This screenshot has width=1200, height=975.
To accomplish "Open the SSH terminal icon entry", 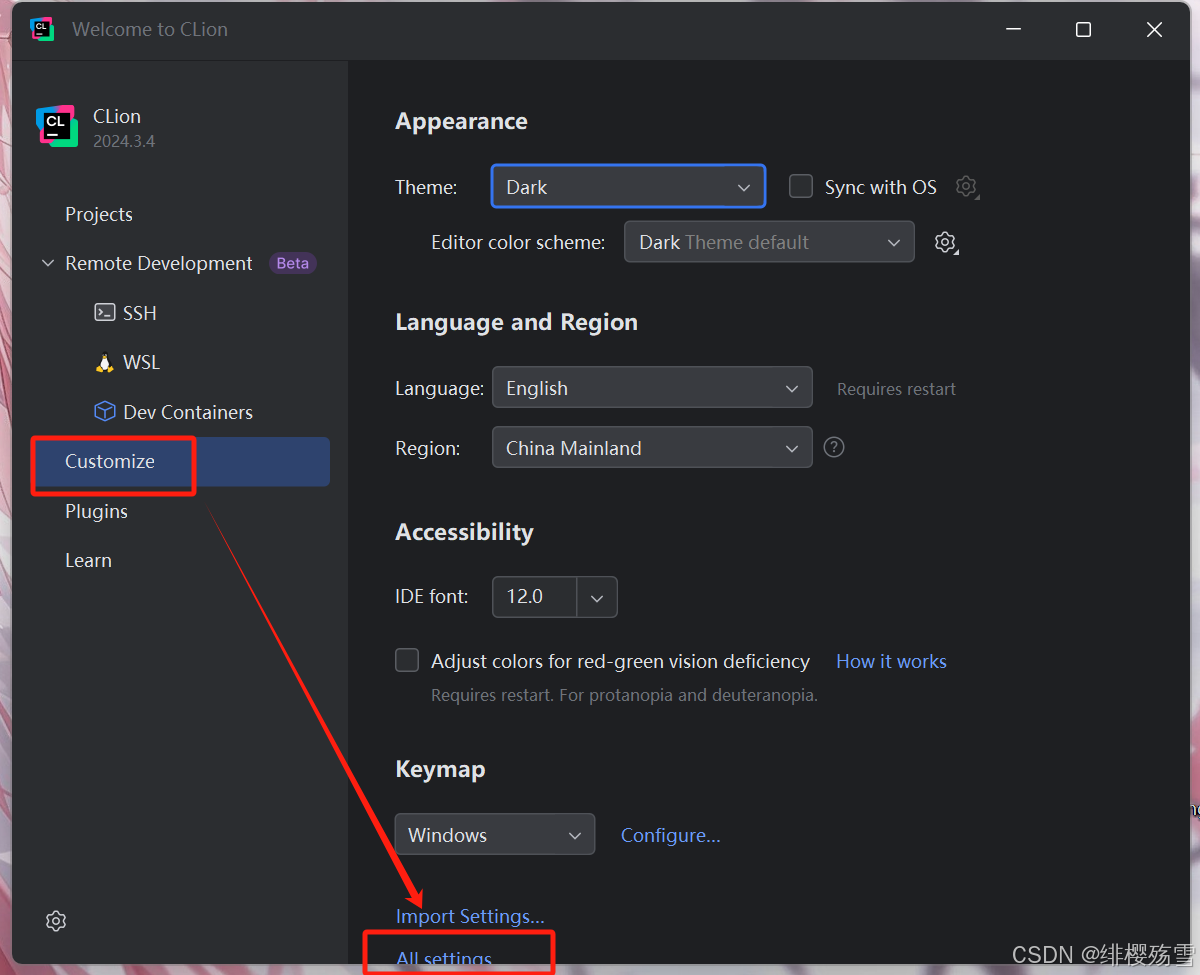I will tap(105, 312).
